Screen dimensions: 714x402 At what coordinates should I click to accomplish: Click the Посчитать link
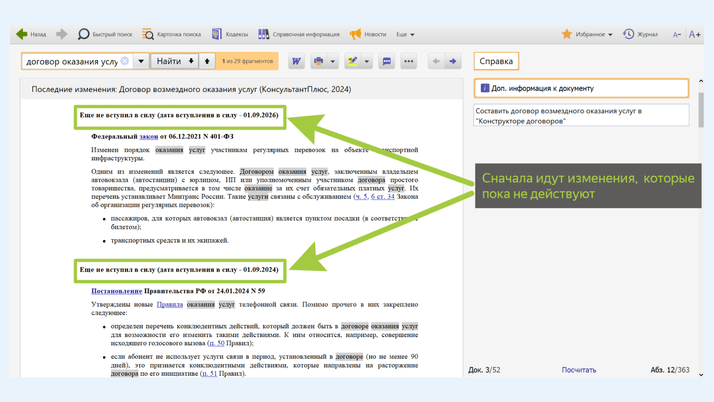click(x=578, y=370)
